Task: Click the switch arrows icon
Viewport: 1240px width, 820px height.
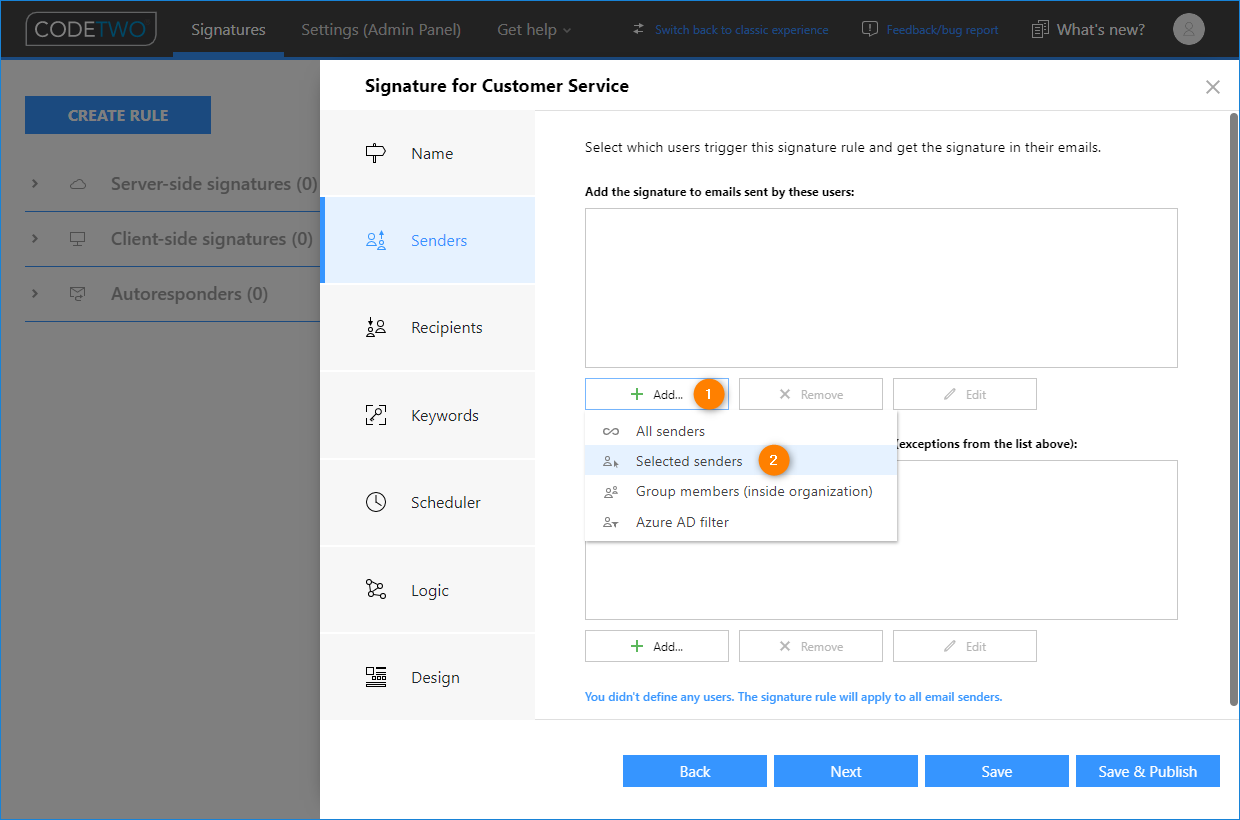Action: (638, 29)
